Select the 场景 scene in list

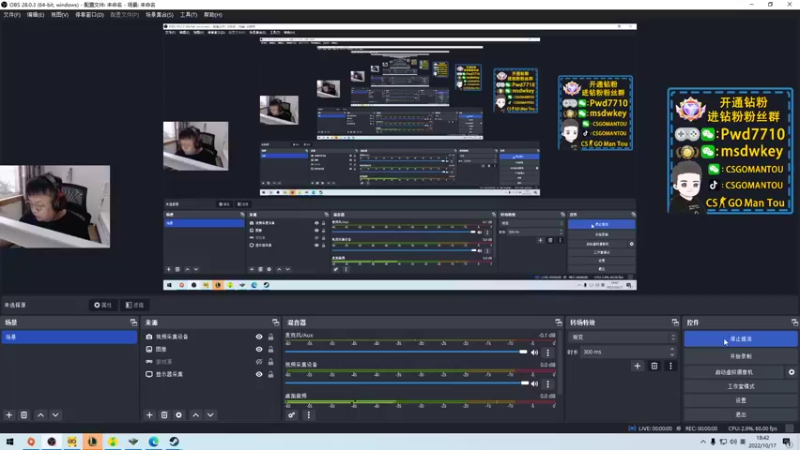[x=69, y=337]
